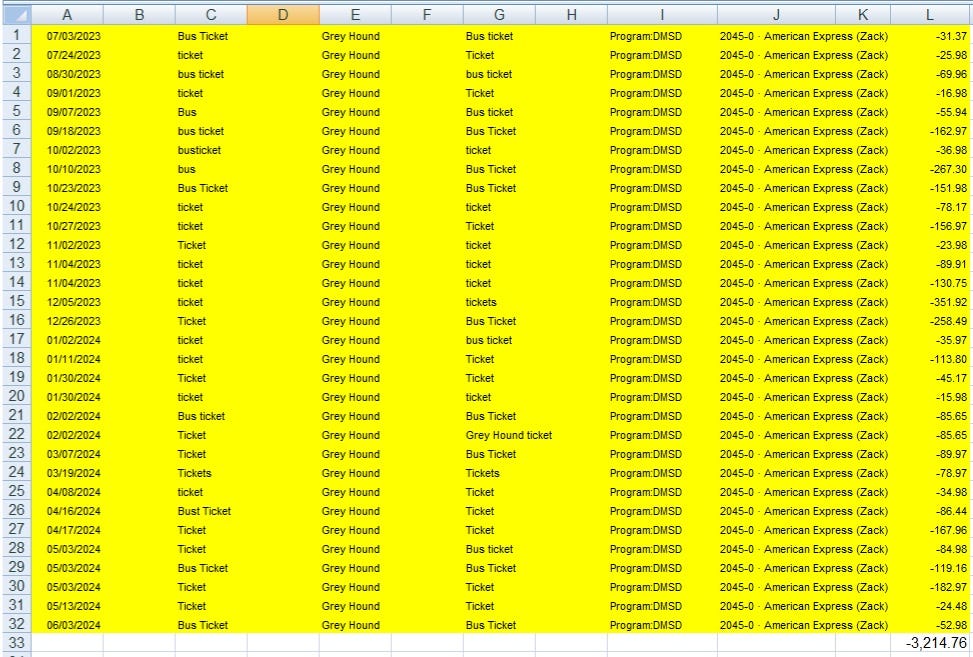Screen dimensions: 973x657
Task: Click 'Program:DMSD' cell in row 1
Action: [662, 36]
